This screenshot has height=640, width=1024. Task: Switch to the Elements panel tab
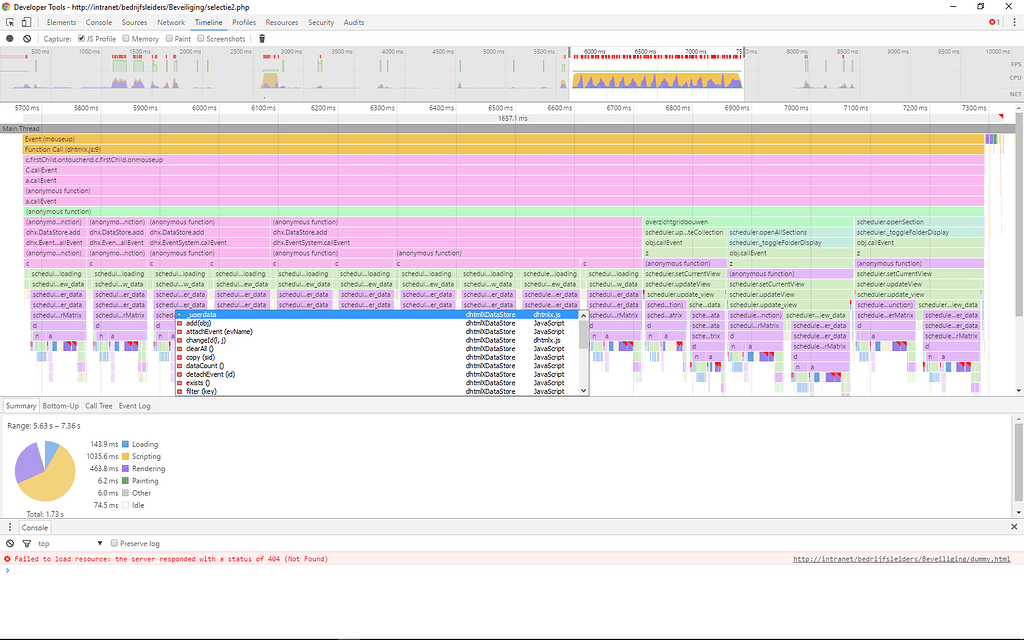coord(61,22)
